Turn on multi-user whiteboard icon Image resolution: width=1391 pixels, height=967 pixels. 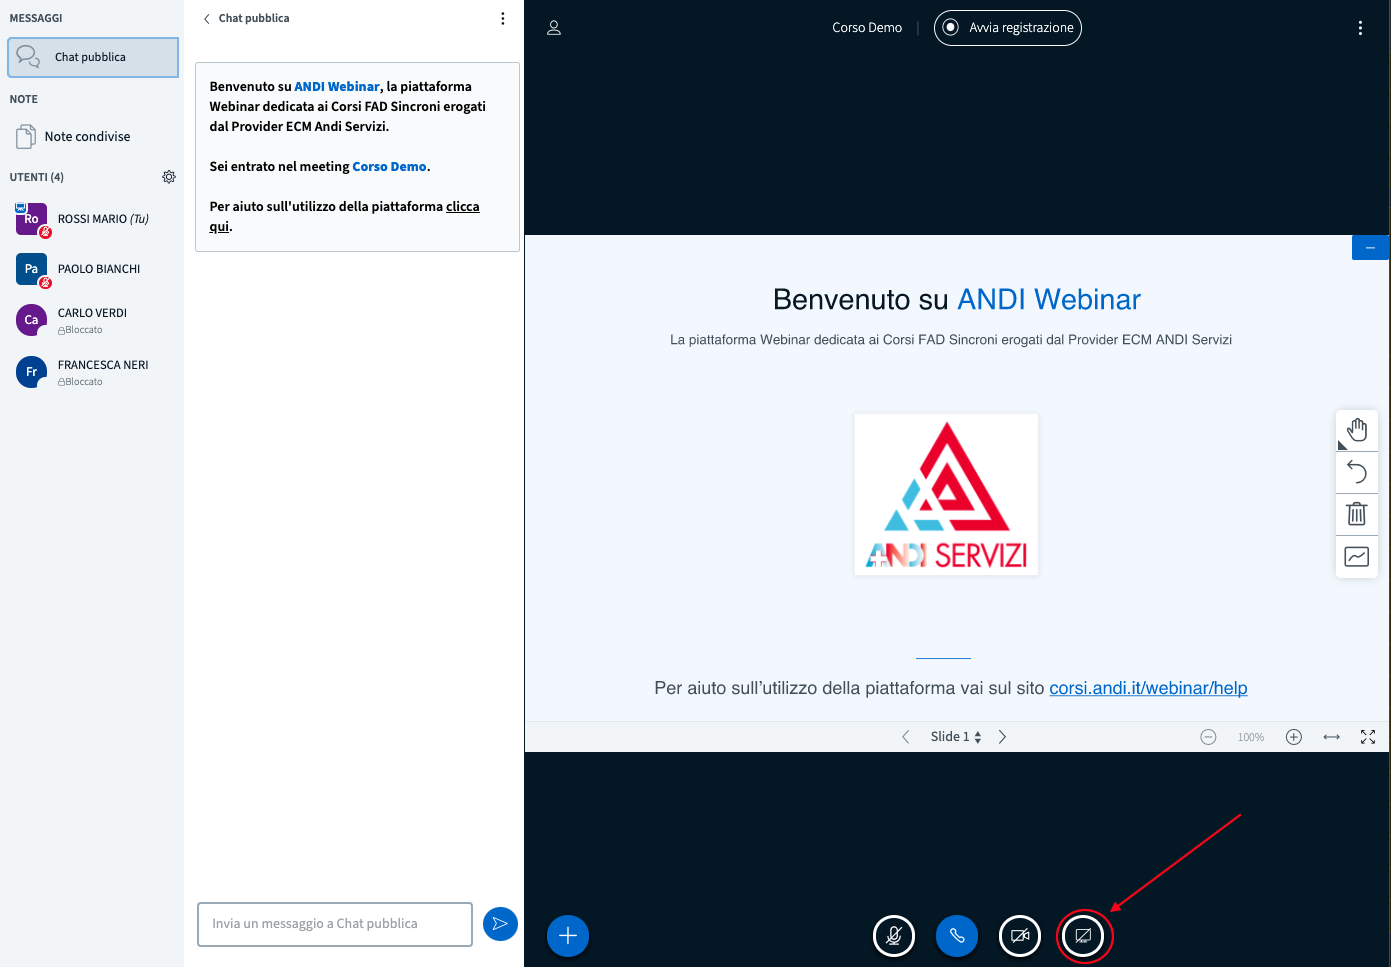coord(1357,557)
